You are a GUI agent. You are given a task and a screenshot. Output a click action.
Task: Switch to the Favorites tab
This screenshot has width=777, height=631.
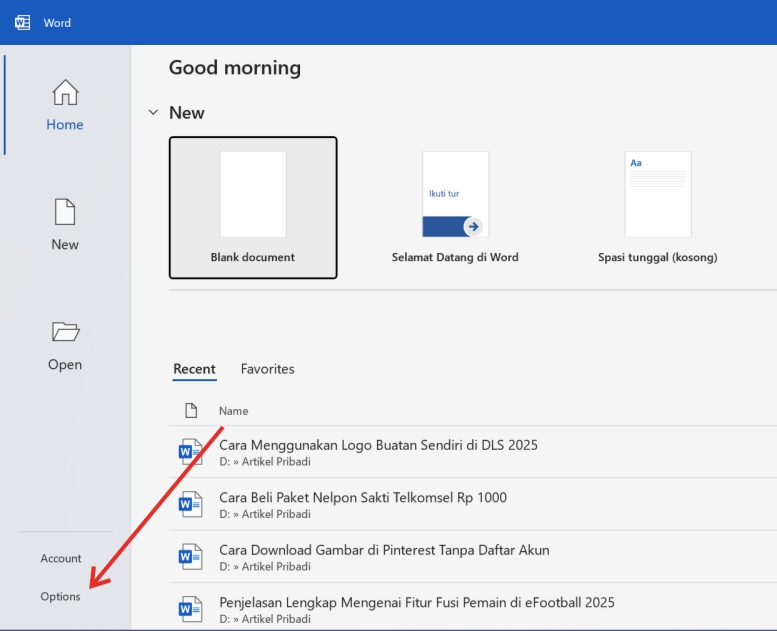tap(268, 369)
